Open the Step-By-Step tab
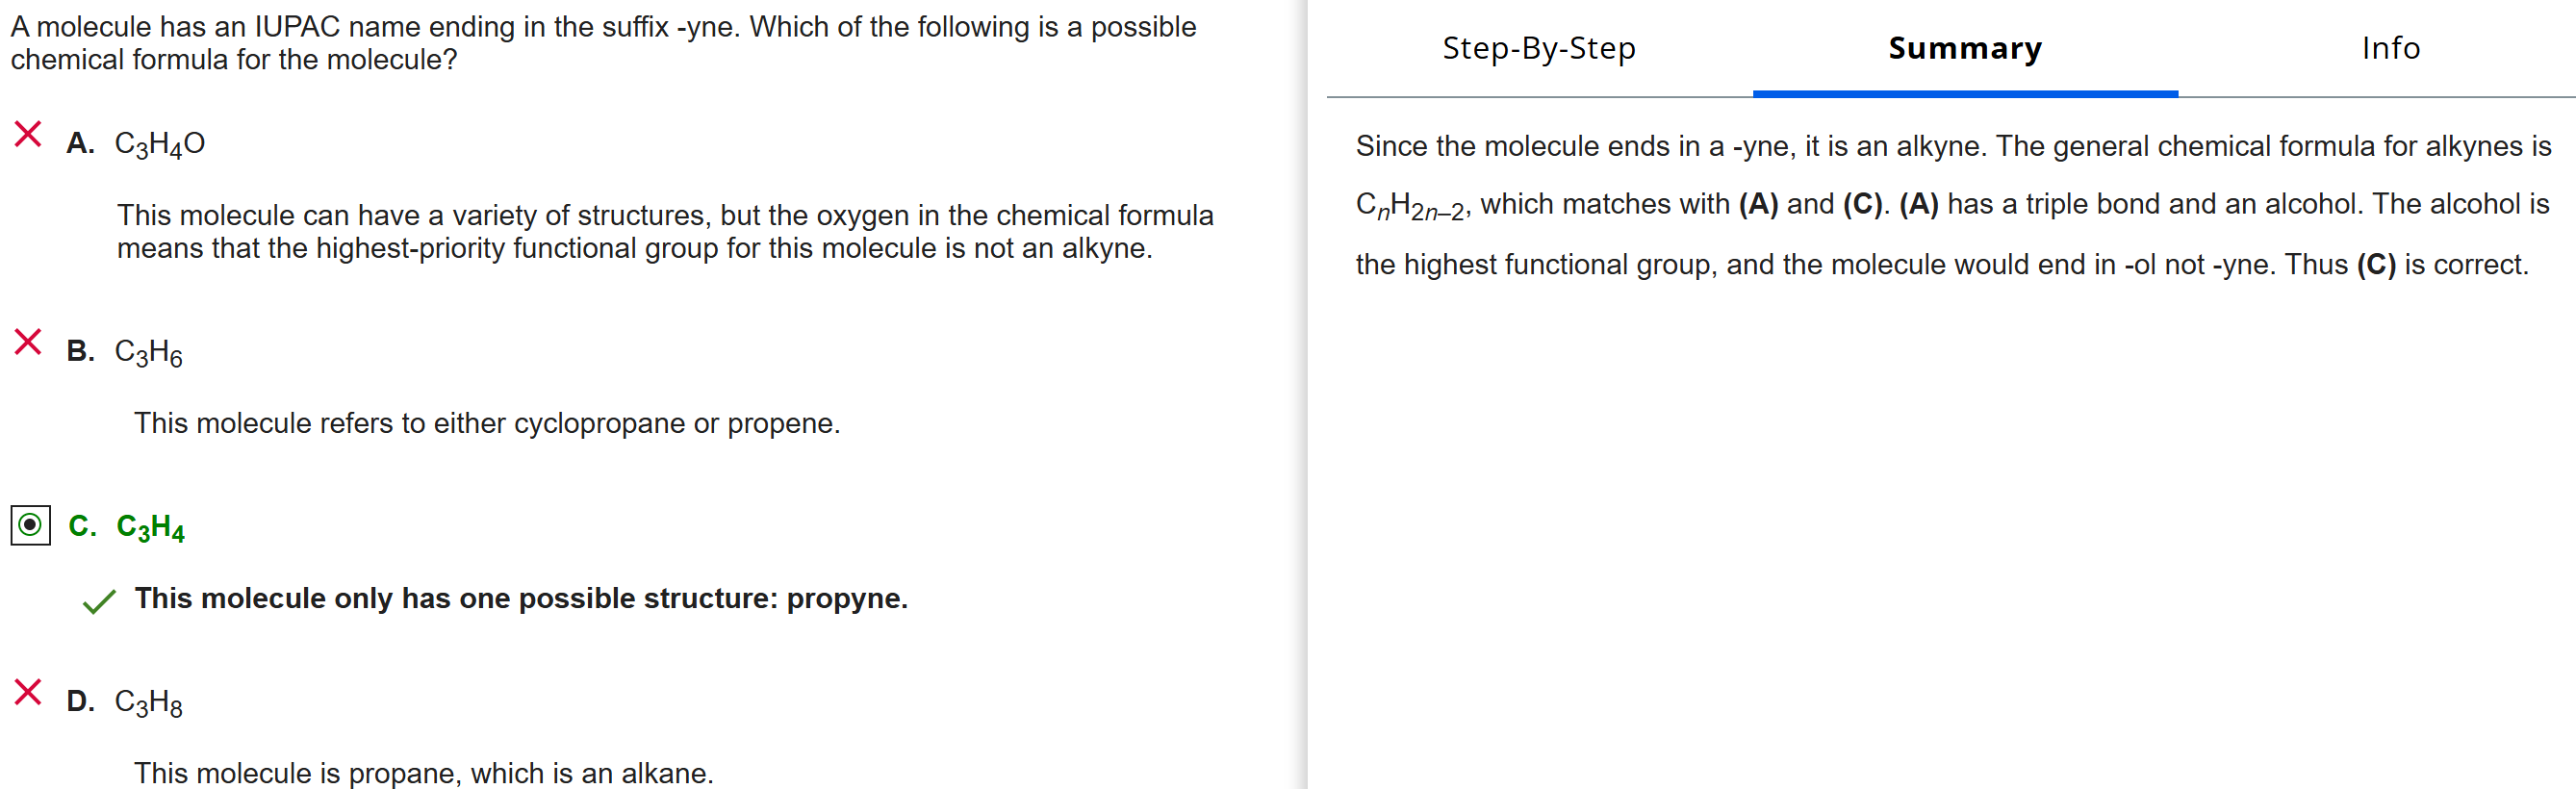 click(1538, 48)
